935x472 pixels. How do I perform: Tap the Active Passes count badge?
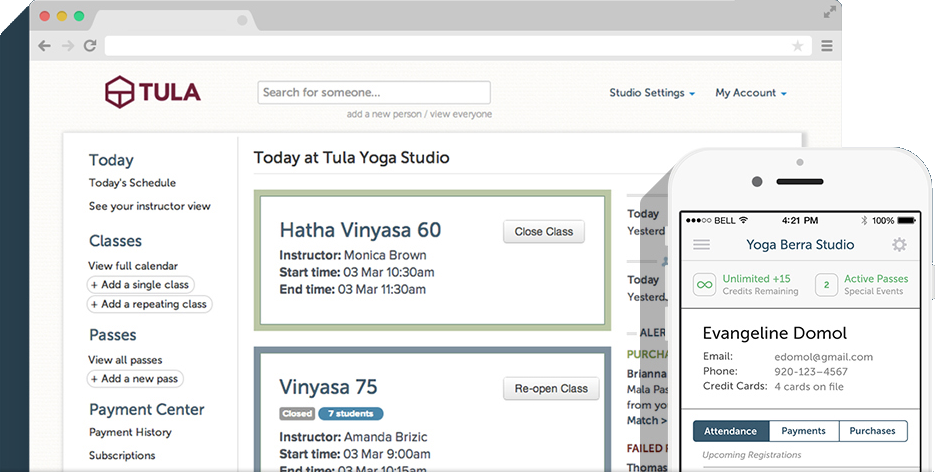826,285
